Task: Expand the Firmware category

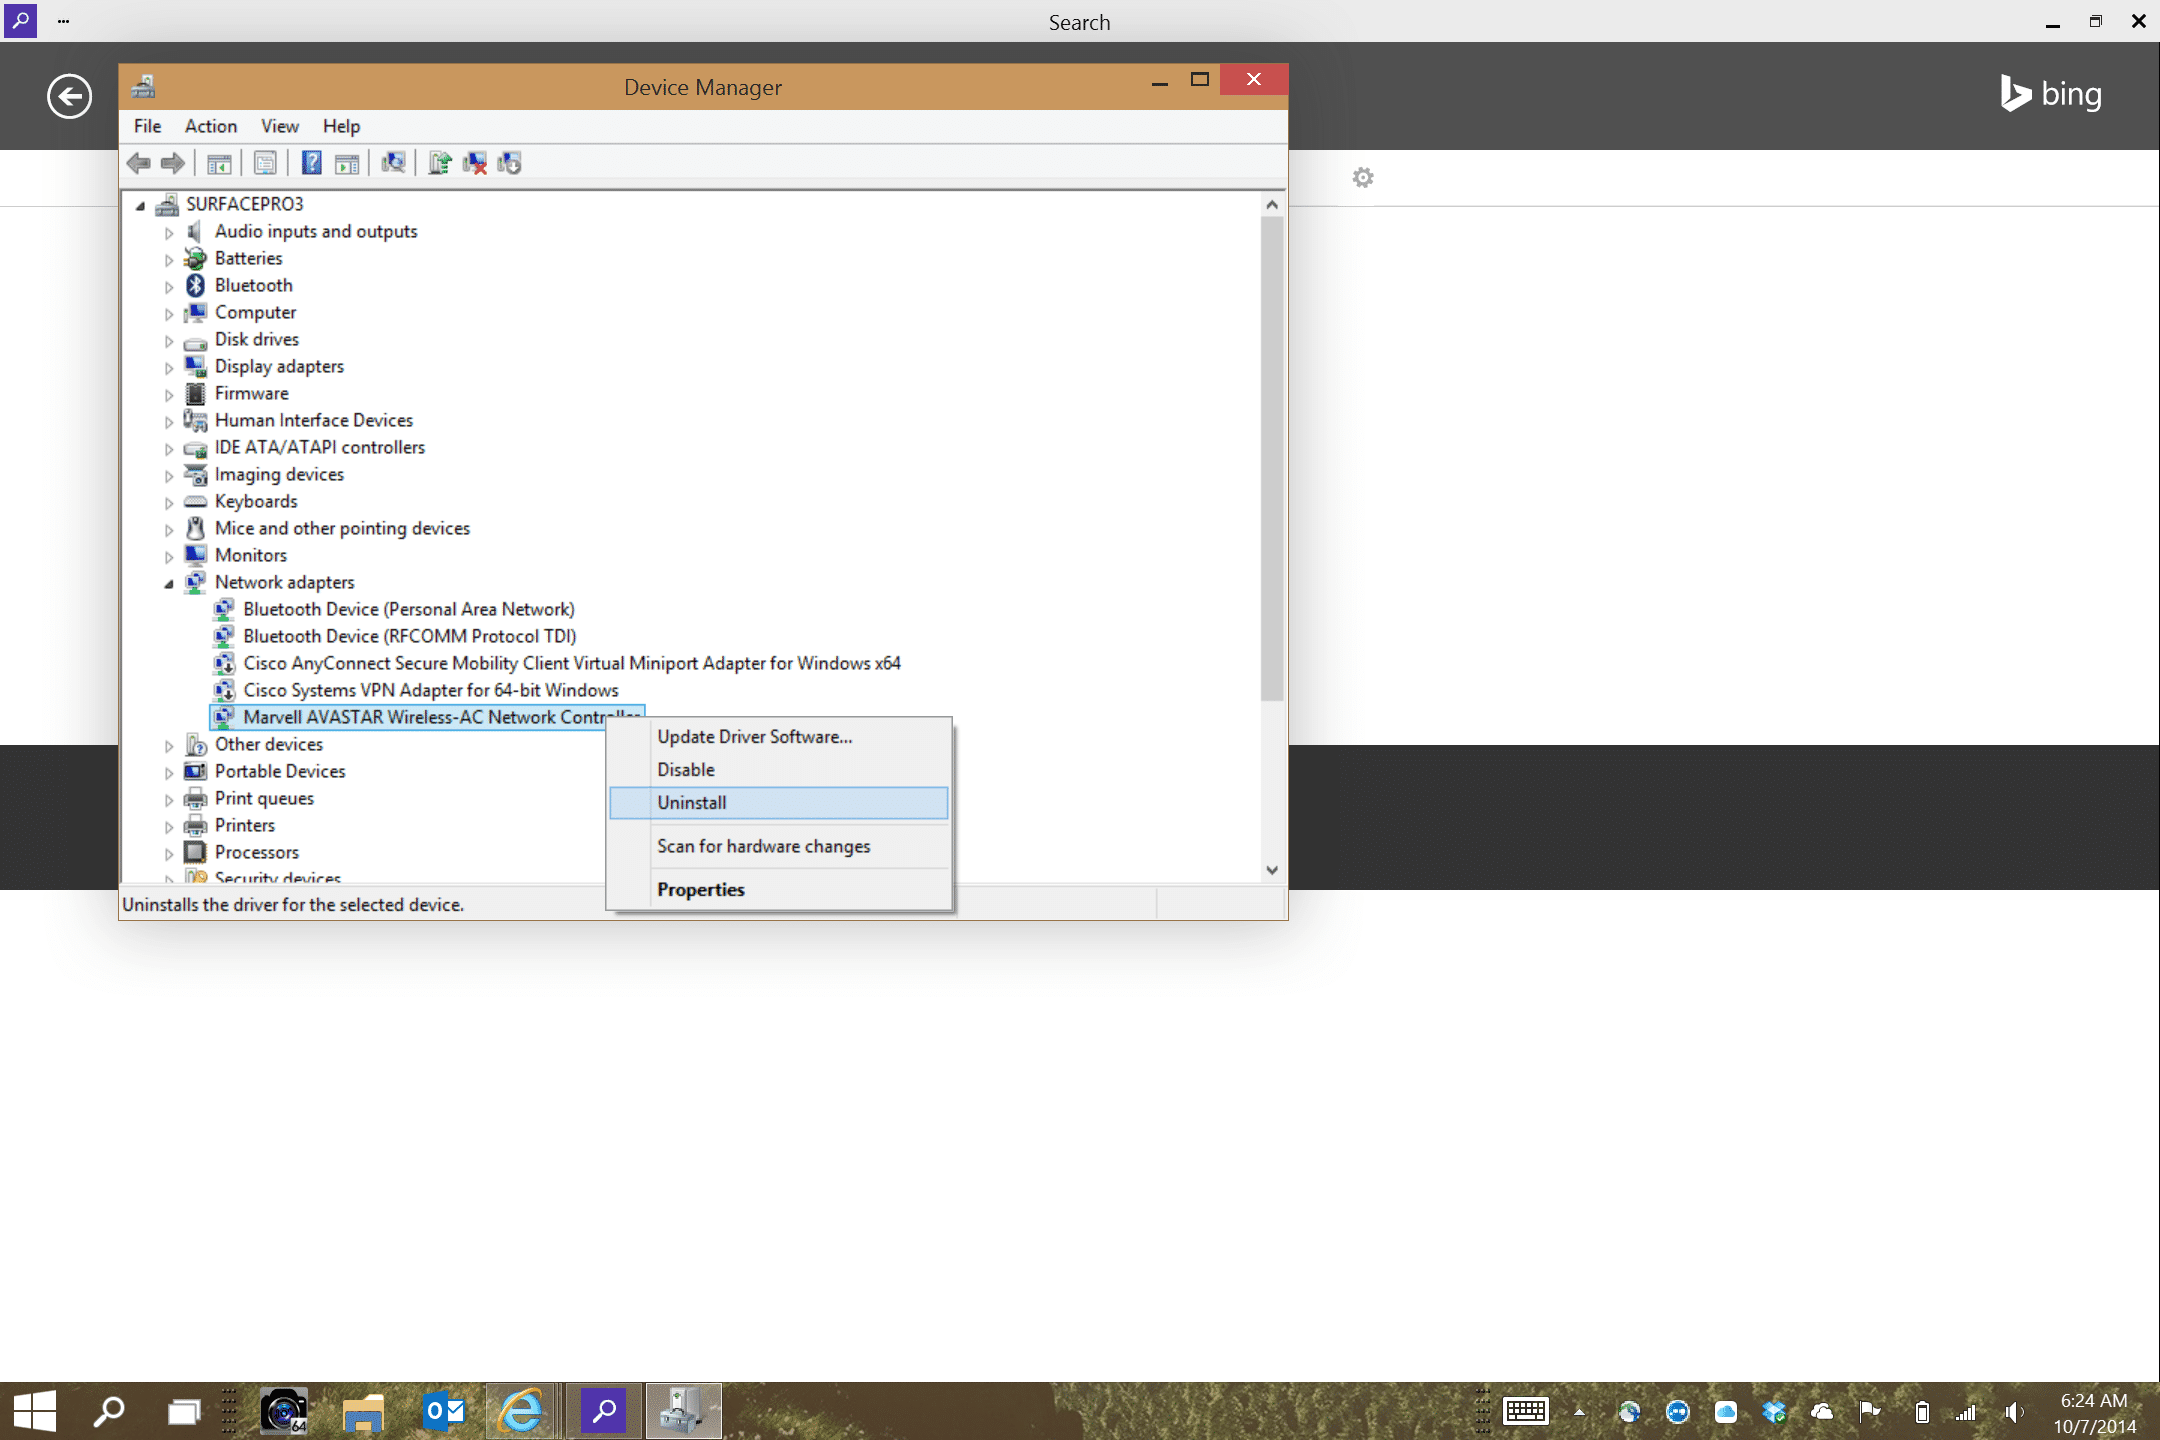Action: [169, 394]
